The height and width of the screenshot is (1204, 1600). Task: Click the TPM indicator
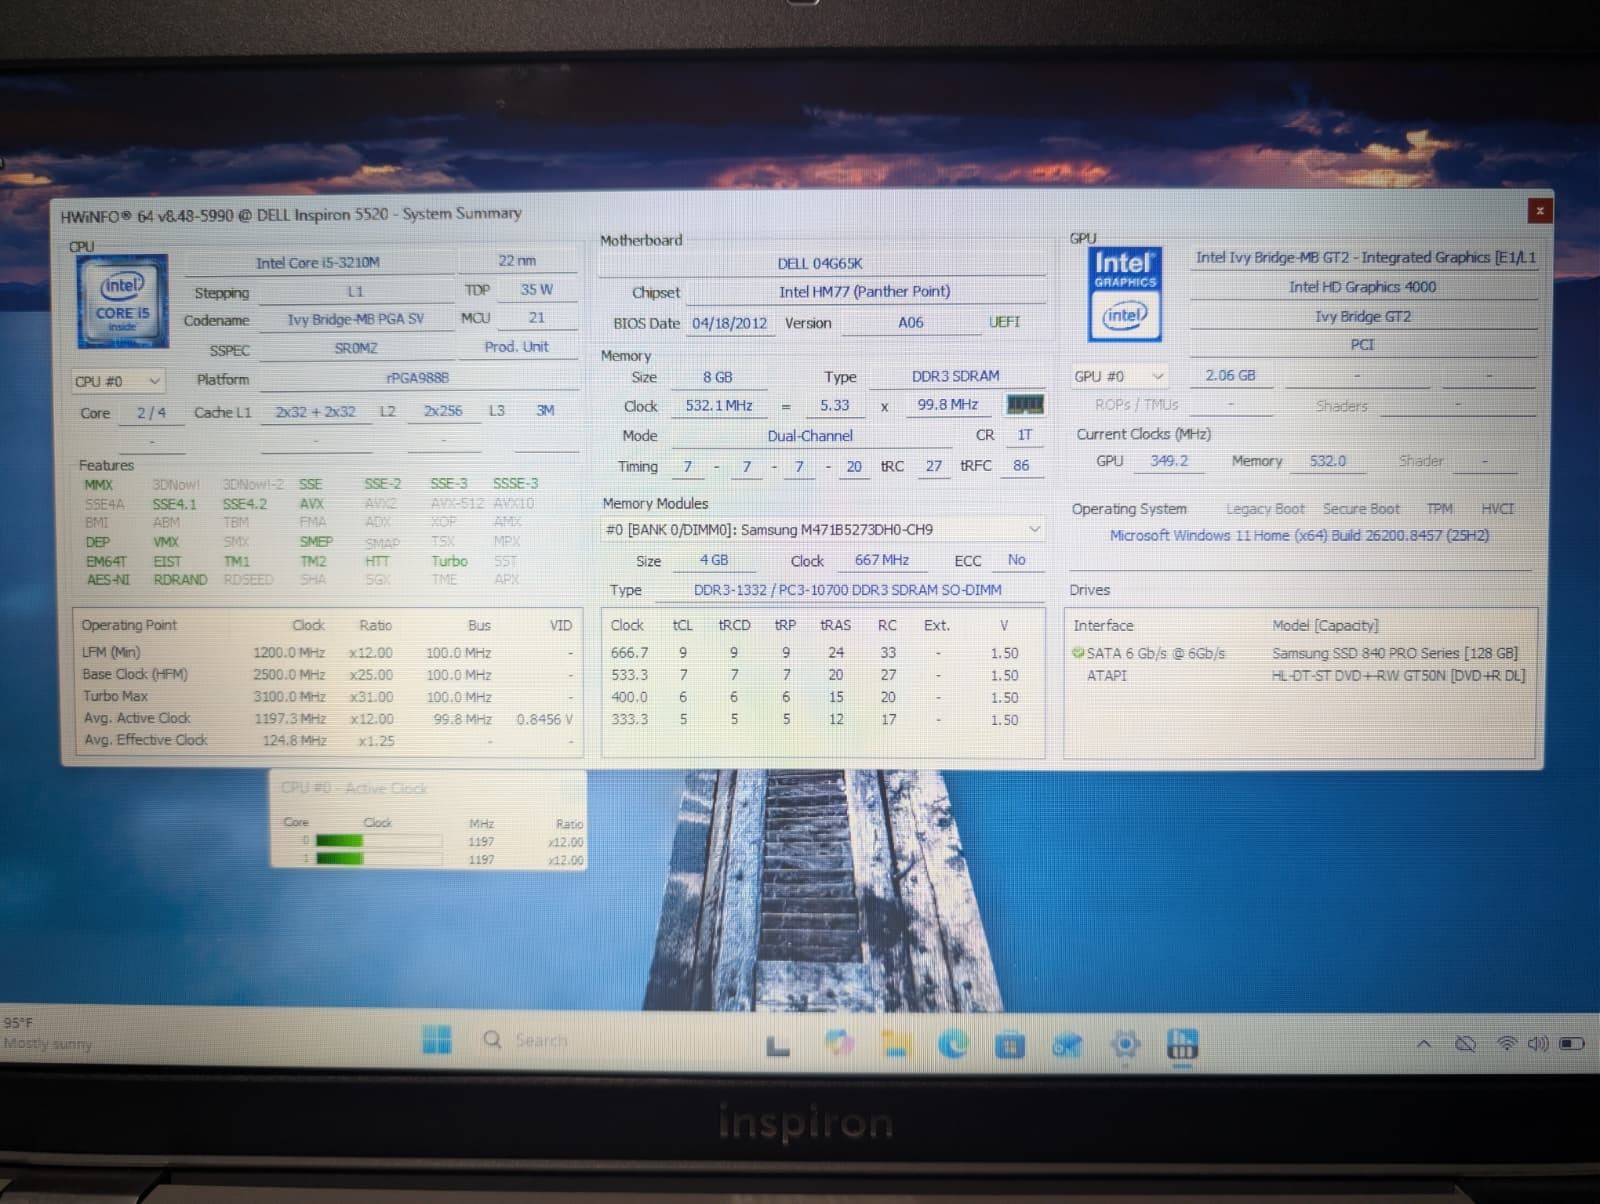point(1439,509)
